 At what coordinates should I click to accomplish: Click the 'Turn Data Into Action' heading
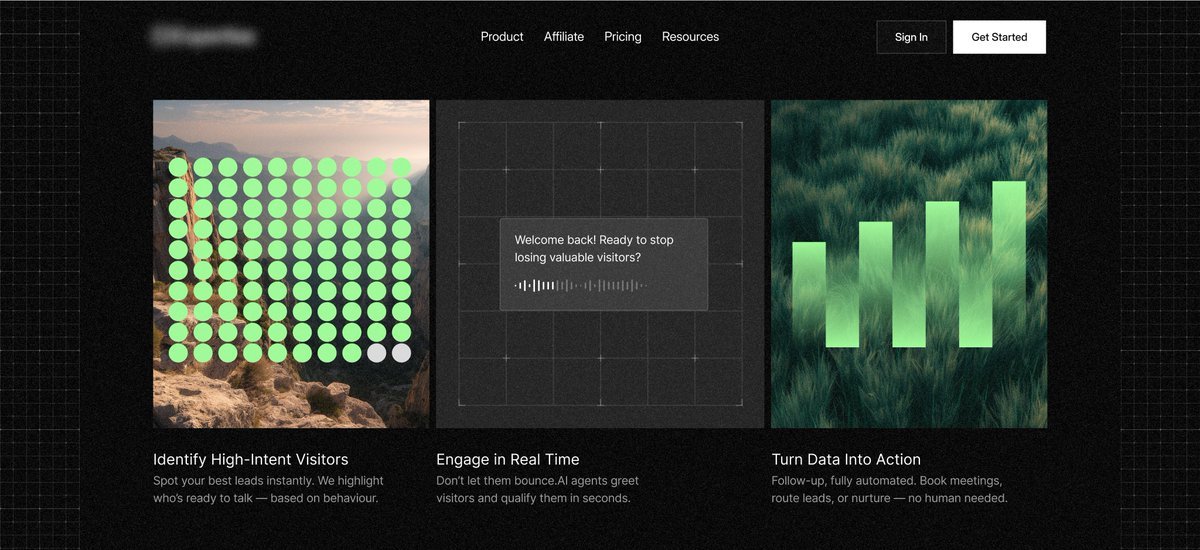tap(846, 460)
